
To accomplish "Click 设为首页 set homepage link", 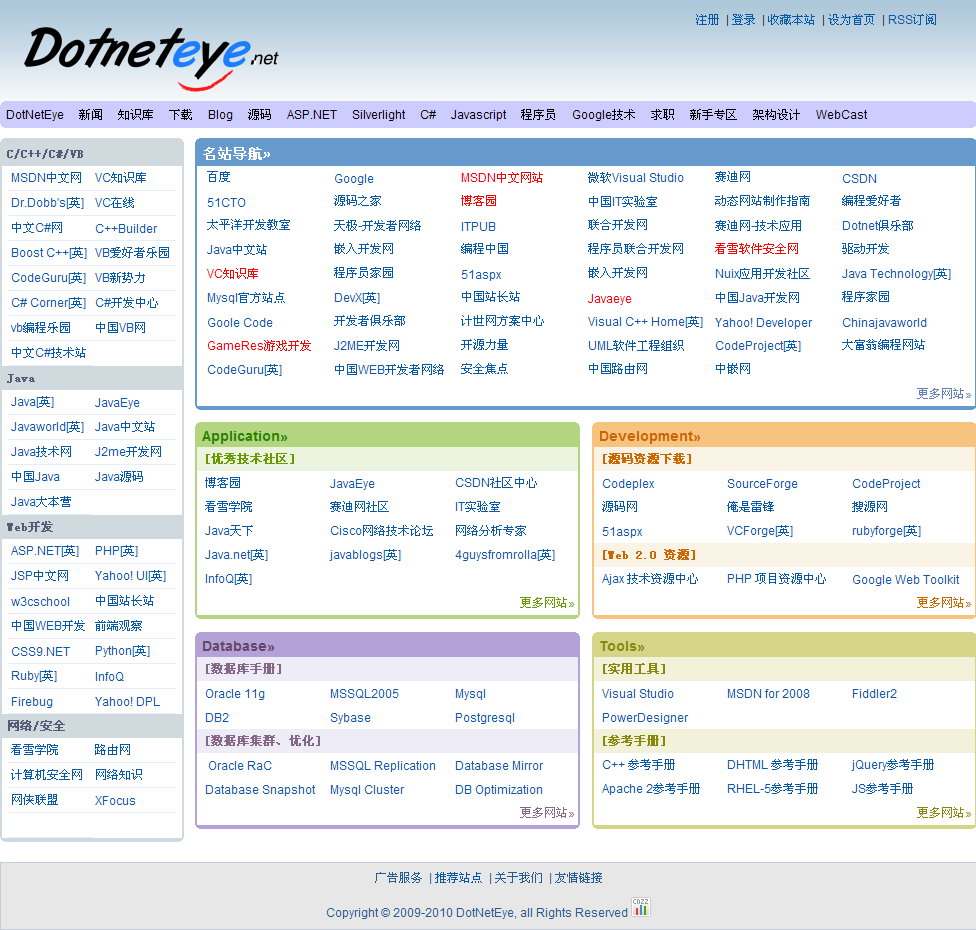I will click(x=851, y=20).
